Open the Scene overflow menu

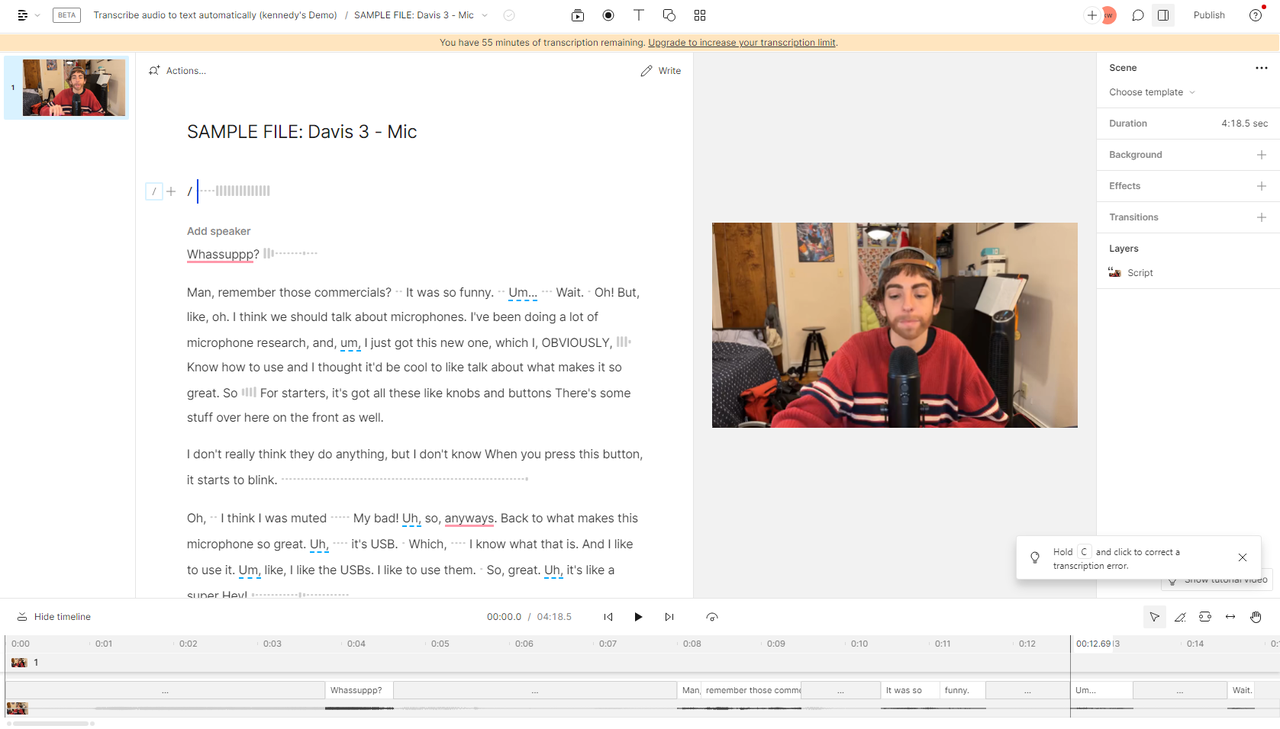(x=1261, y=67)
